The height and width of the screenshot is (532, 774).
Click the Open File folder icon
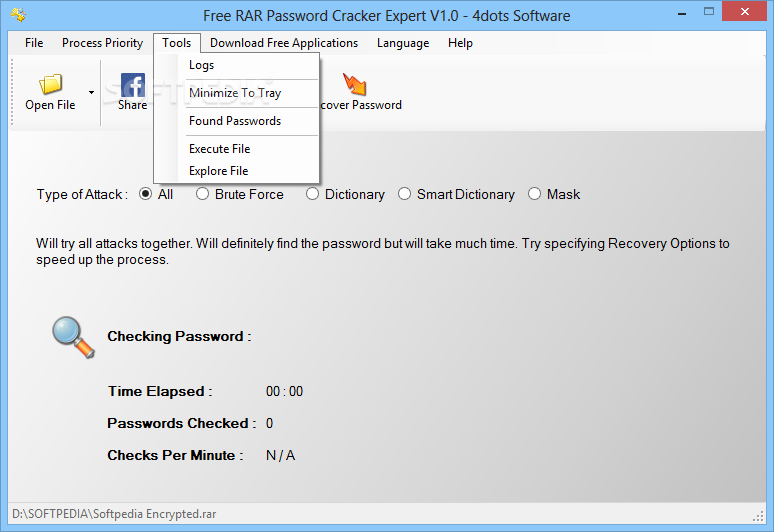click(50, 84)
